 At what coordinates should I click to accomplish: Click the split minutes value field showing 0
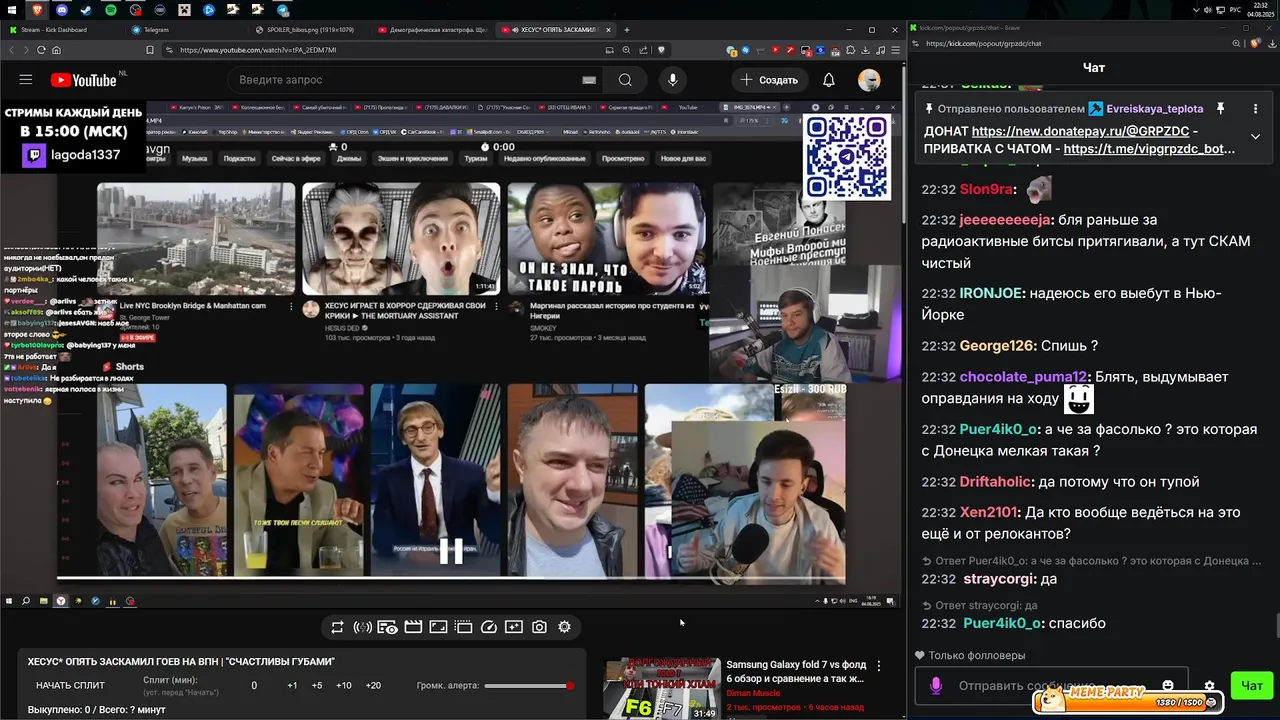point(254,685)
